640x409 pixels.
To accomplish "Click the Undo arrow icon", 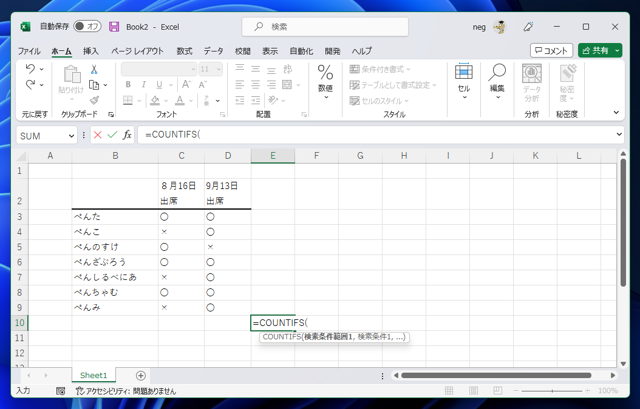I will [30, 69].
